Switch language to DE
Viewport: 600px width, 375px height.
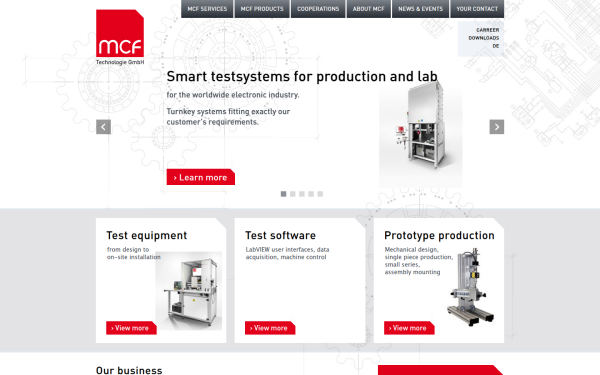coord(496,46)
